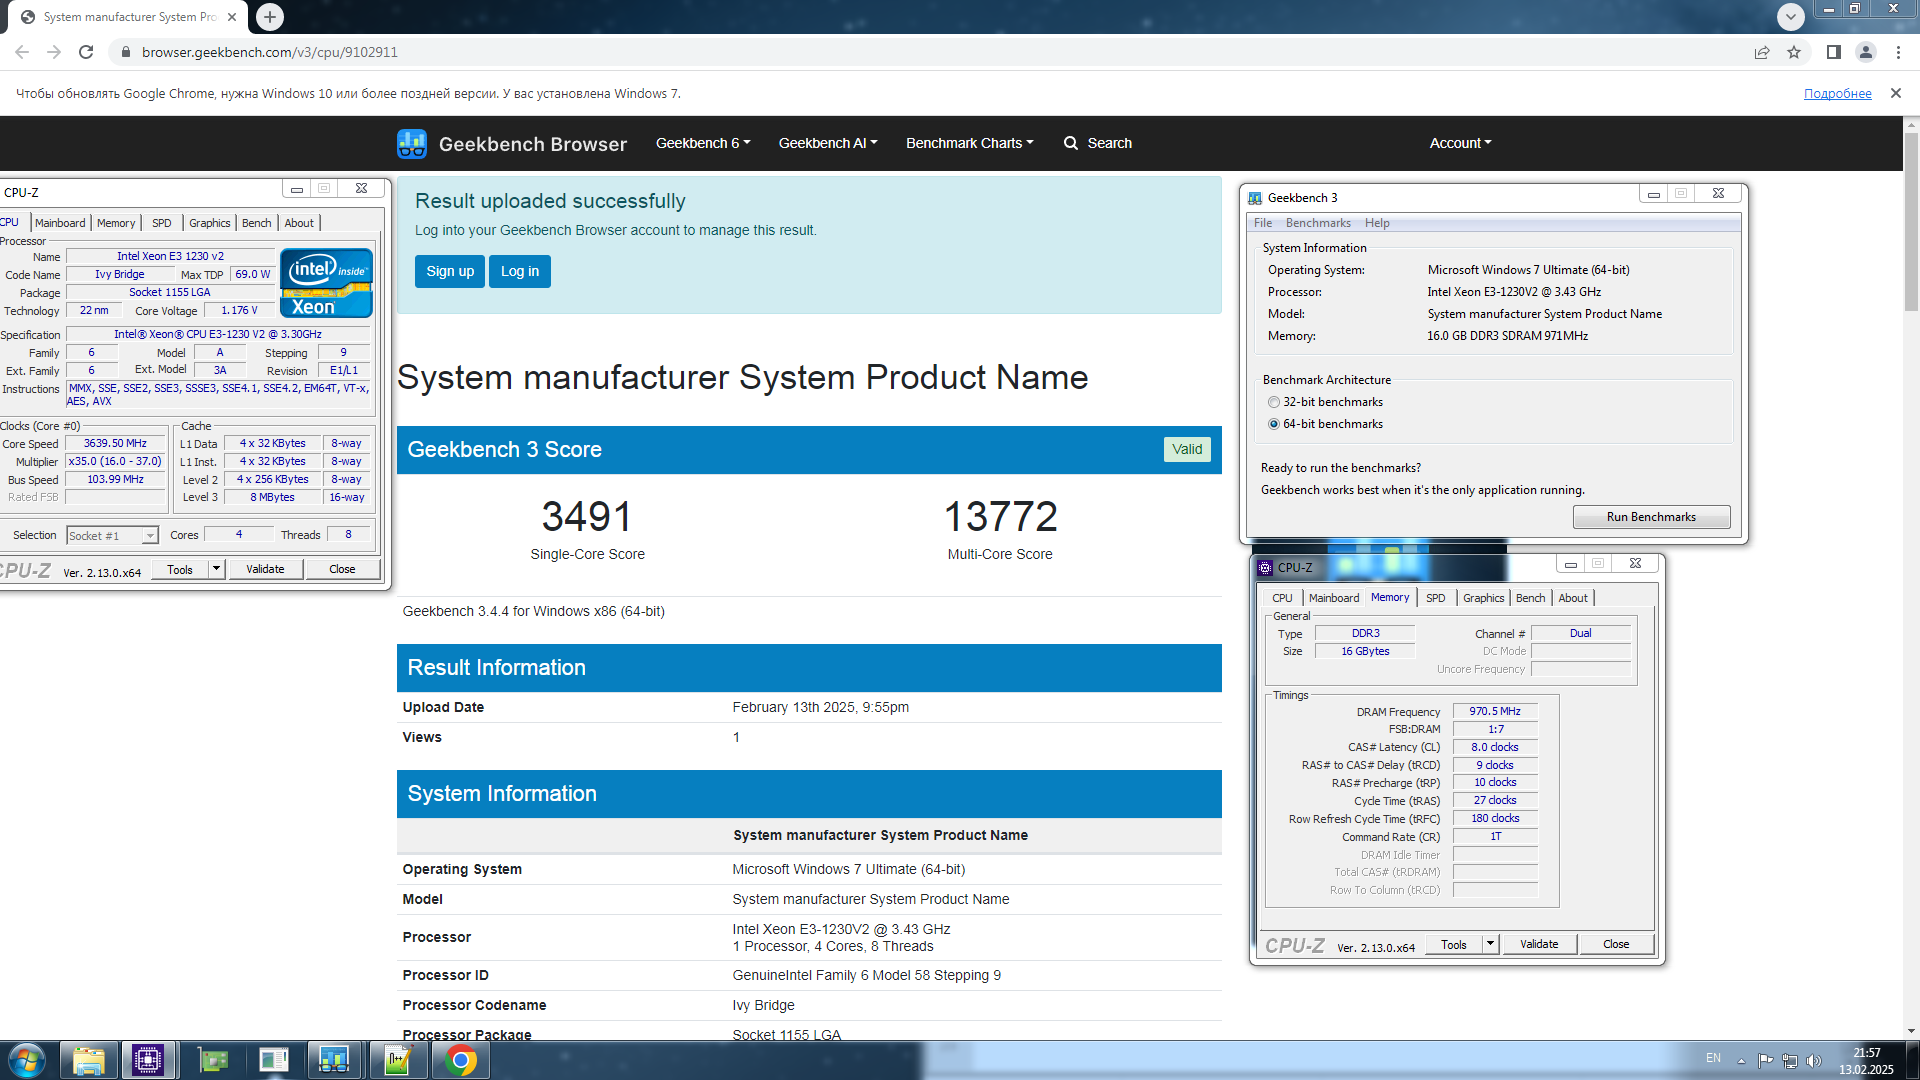
Task: Click the page vertical scrollbar thumb
Action: (1911, 222)
